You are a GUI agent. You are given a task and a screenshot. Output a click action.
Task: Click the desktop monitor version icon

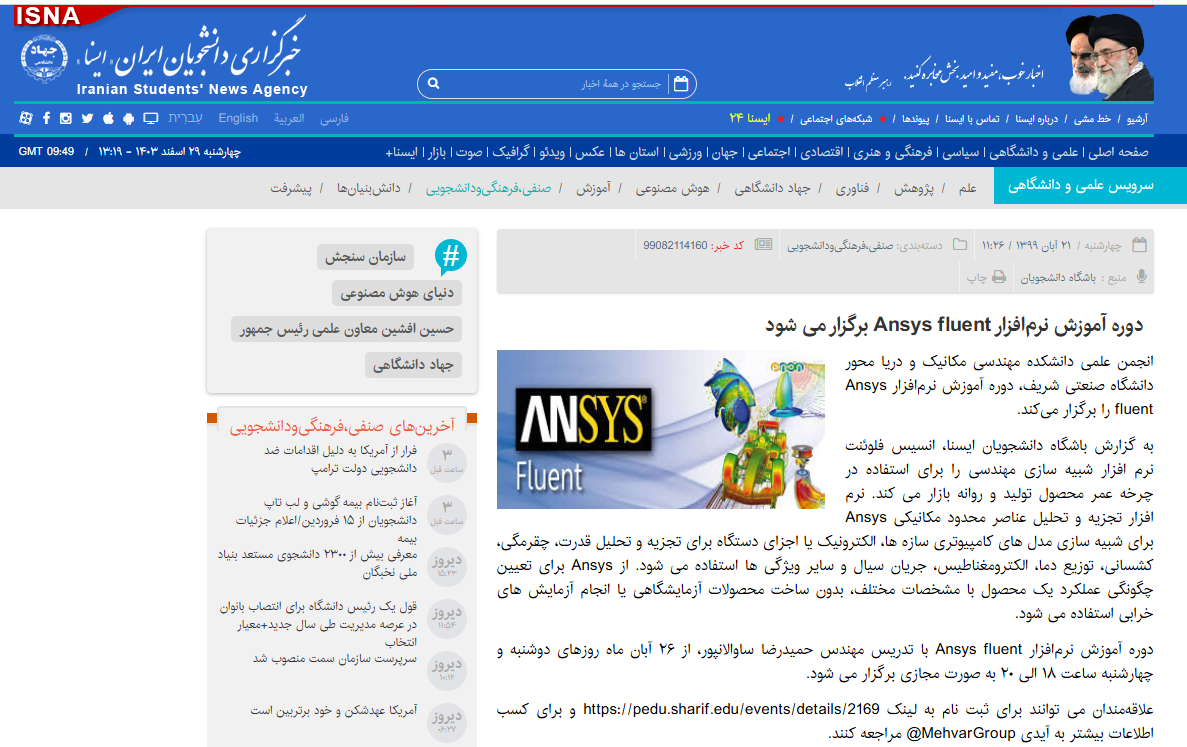point(151,118)
